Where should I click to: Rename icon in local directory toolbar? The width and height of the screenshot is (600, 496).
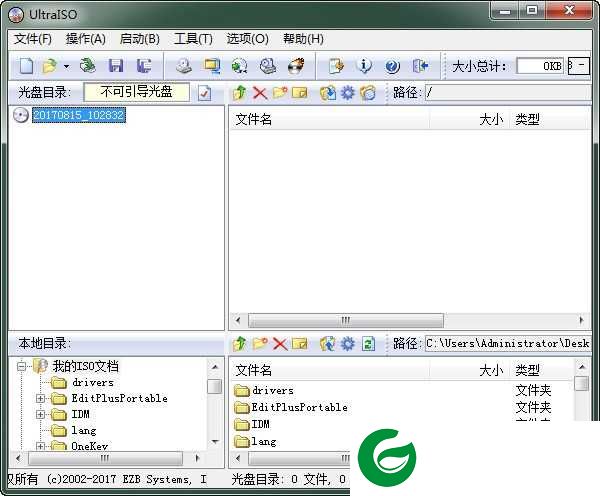point(300,344)
